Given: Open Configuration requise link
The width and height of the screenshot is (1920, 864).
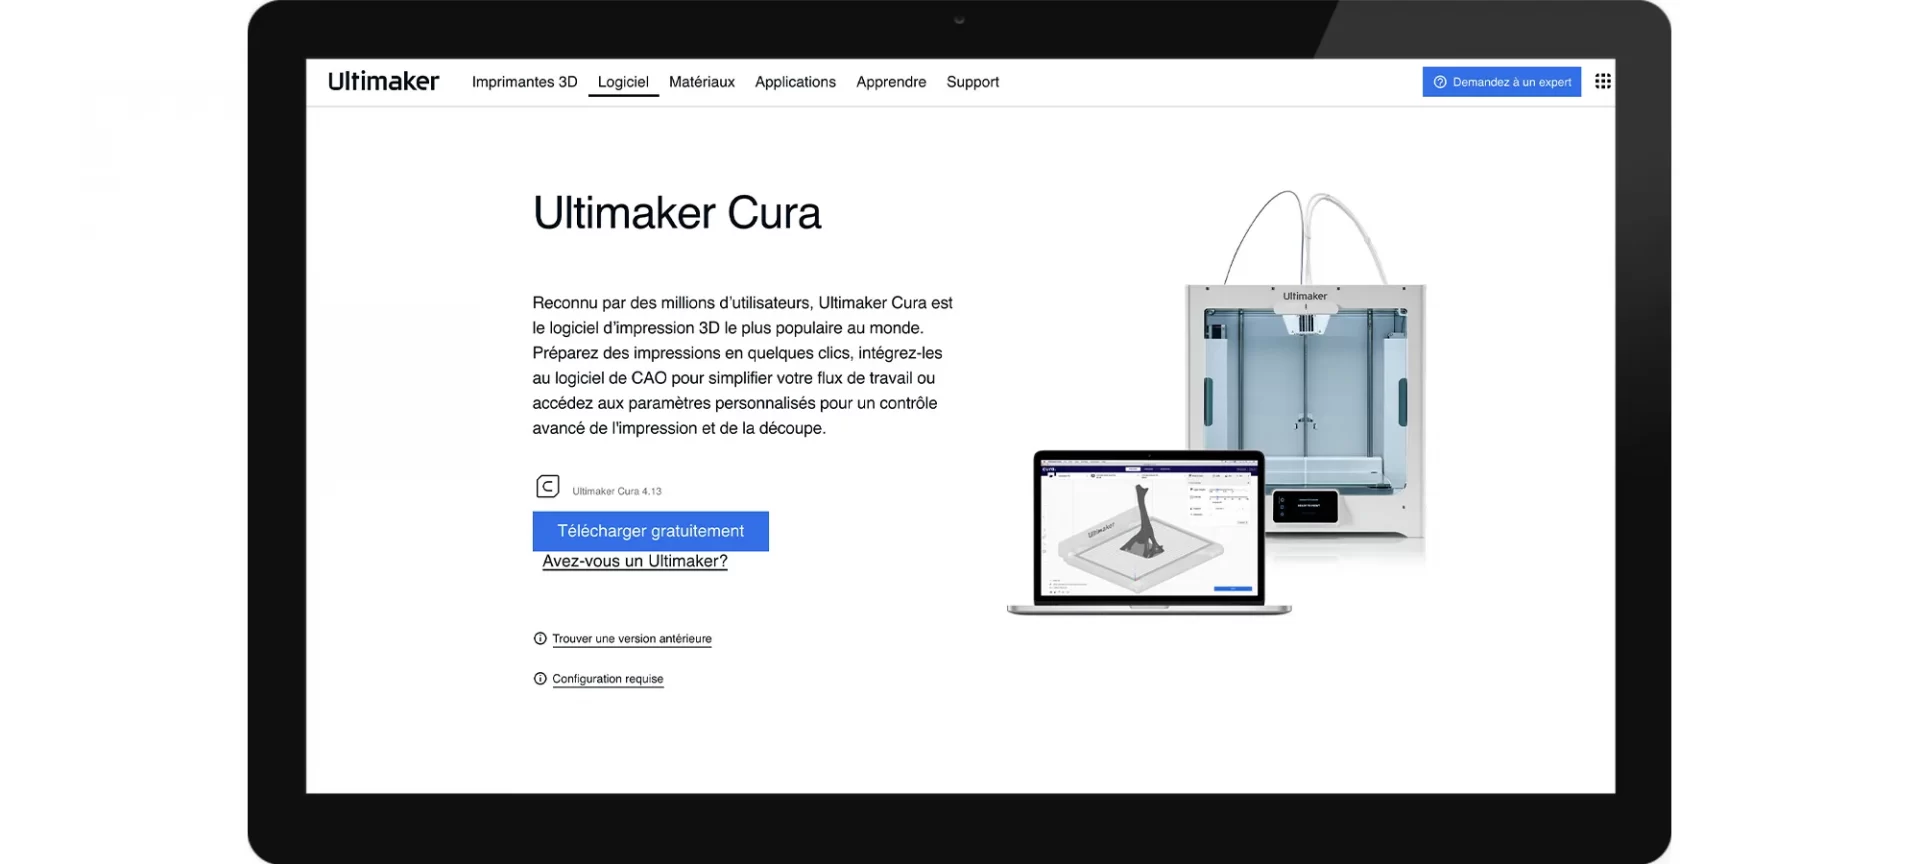Looking at the screenshot, I should [x=608, y=678].
